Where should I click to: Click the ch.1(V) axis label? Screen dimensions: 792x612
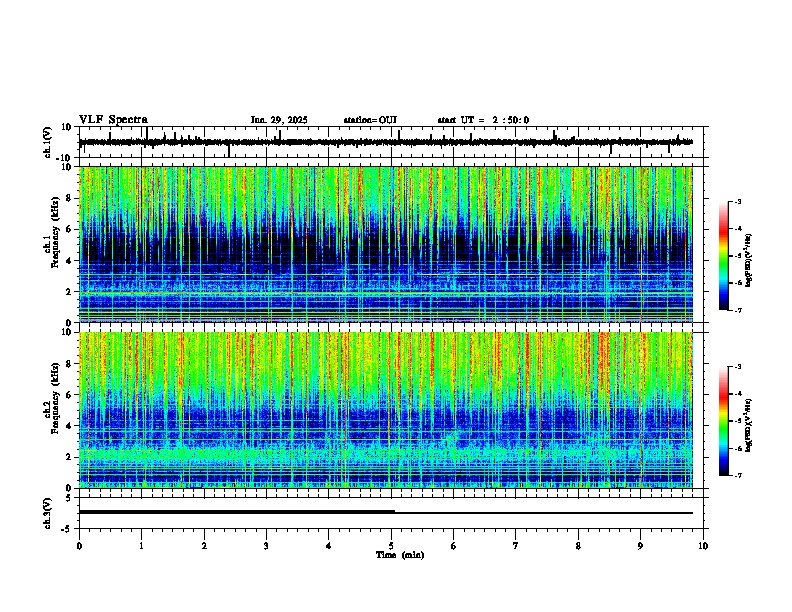(48, 142)
